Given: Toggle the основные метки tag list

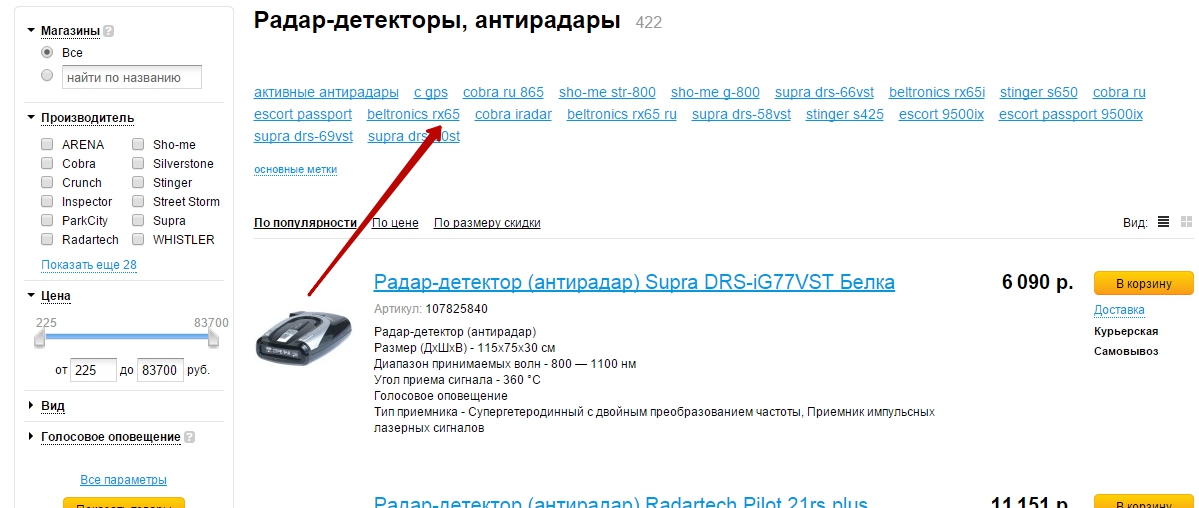Looking at the screenshot, I should click(295, 169).
